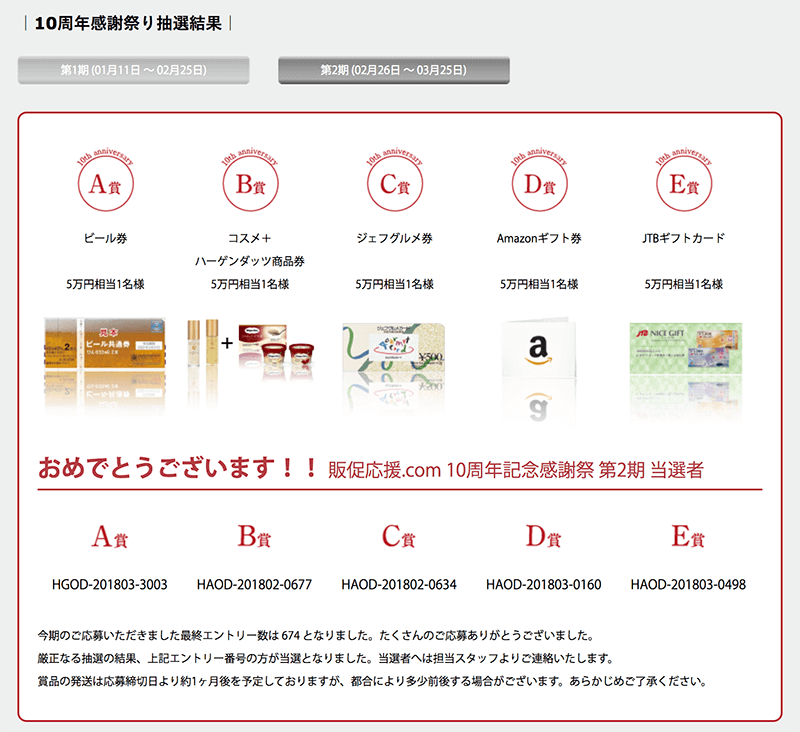
Task: Select the 第2期 (02月26日〜03月25日) tab
Action: 393,70
